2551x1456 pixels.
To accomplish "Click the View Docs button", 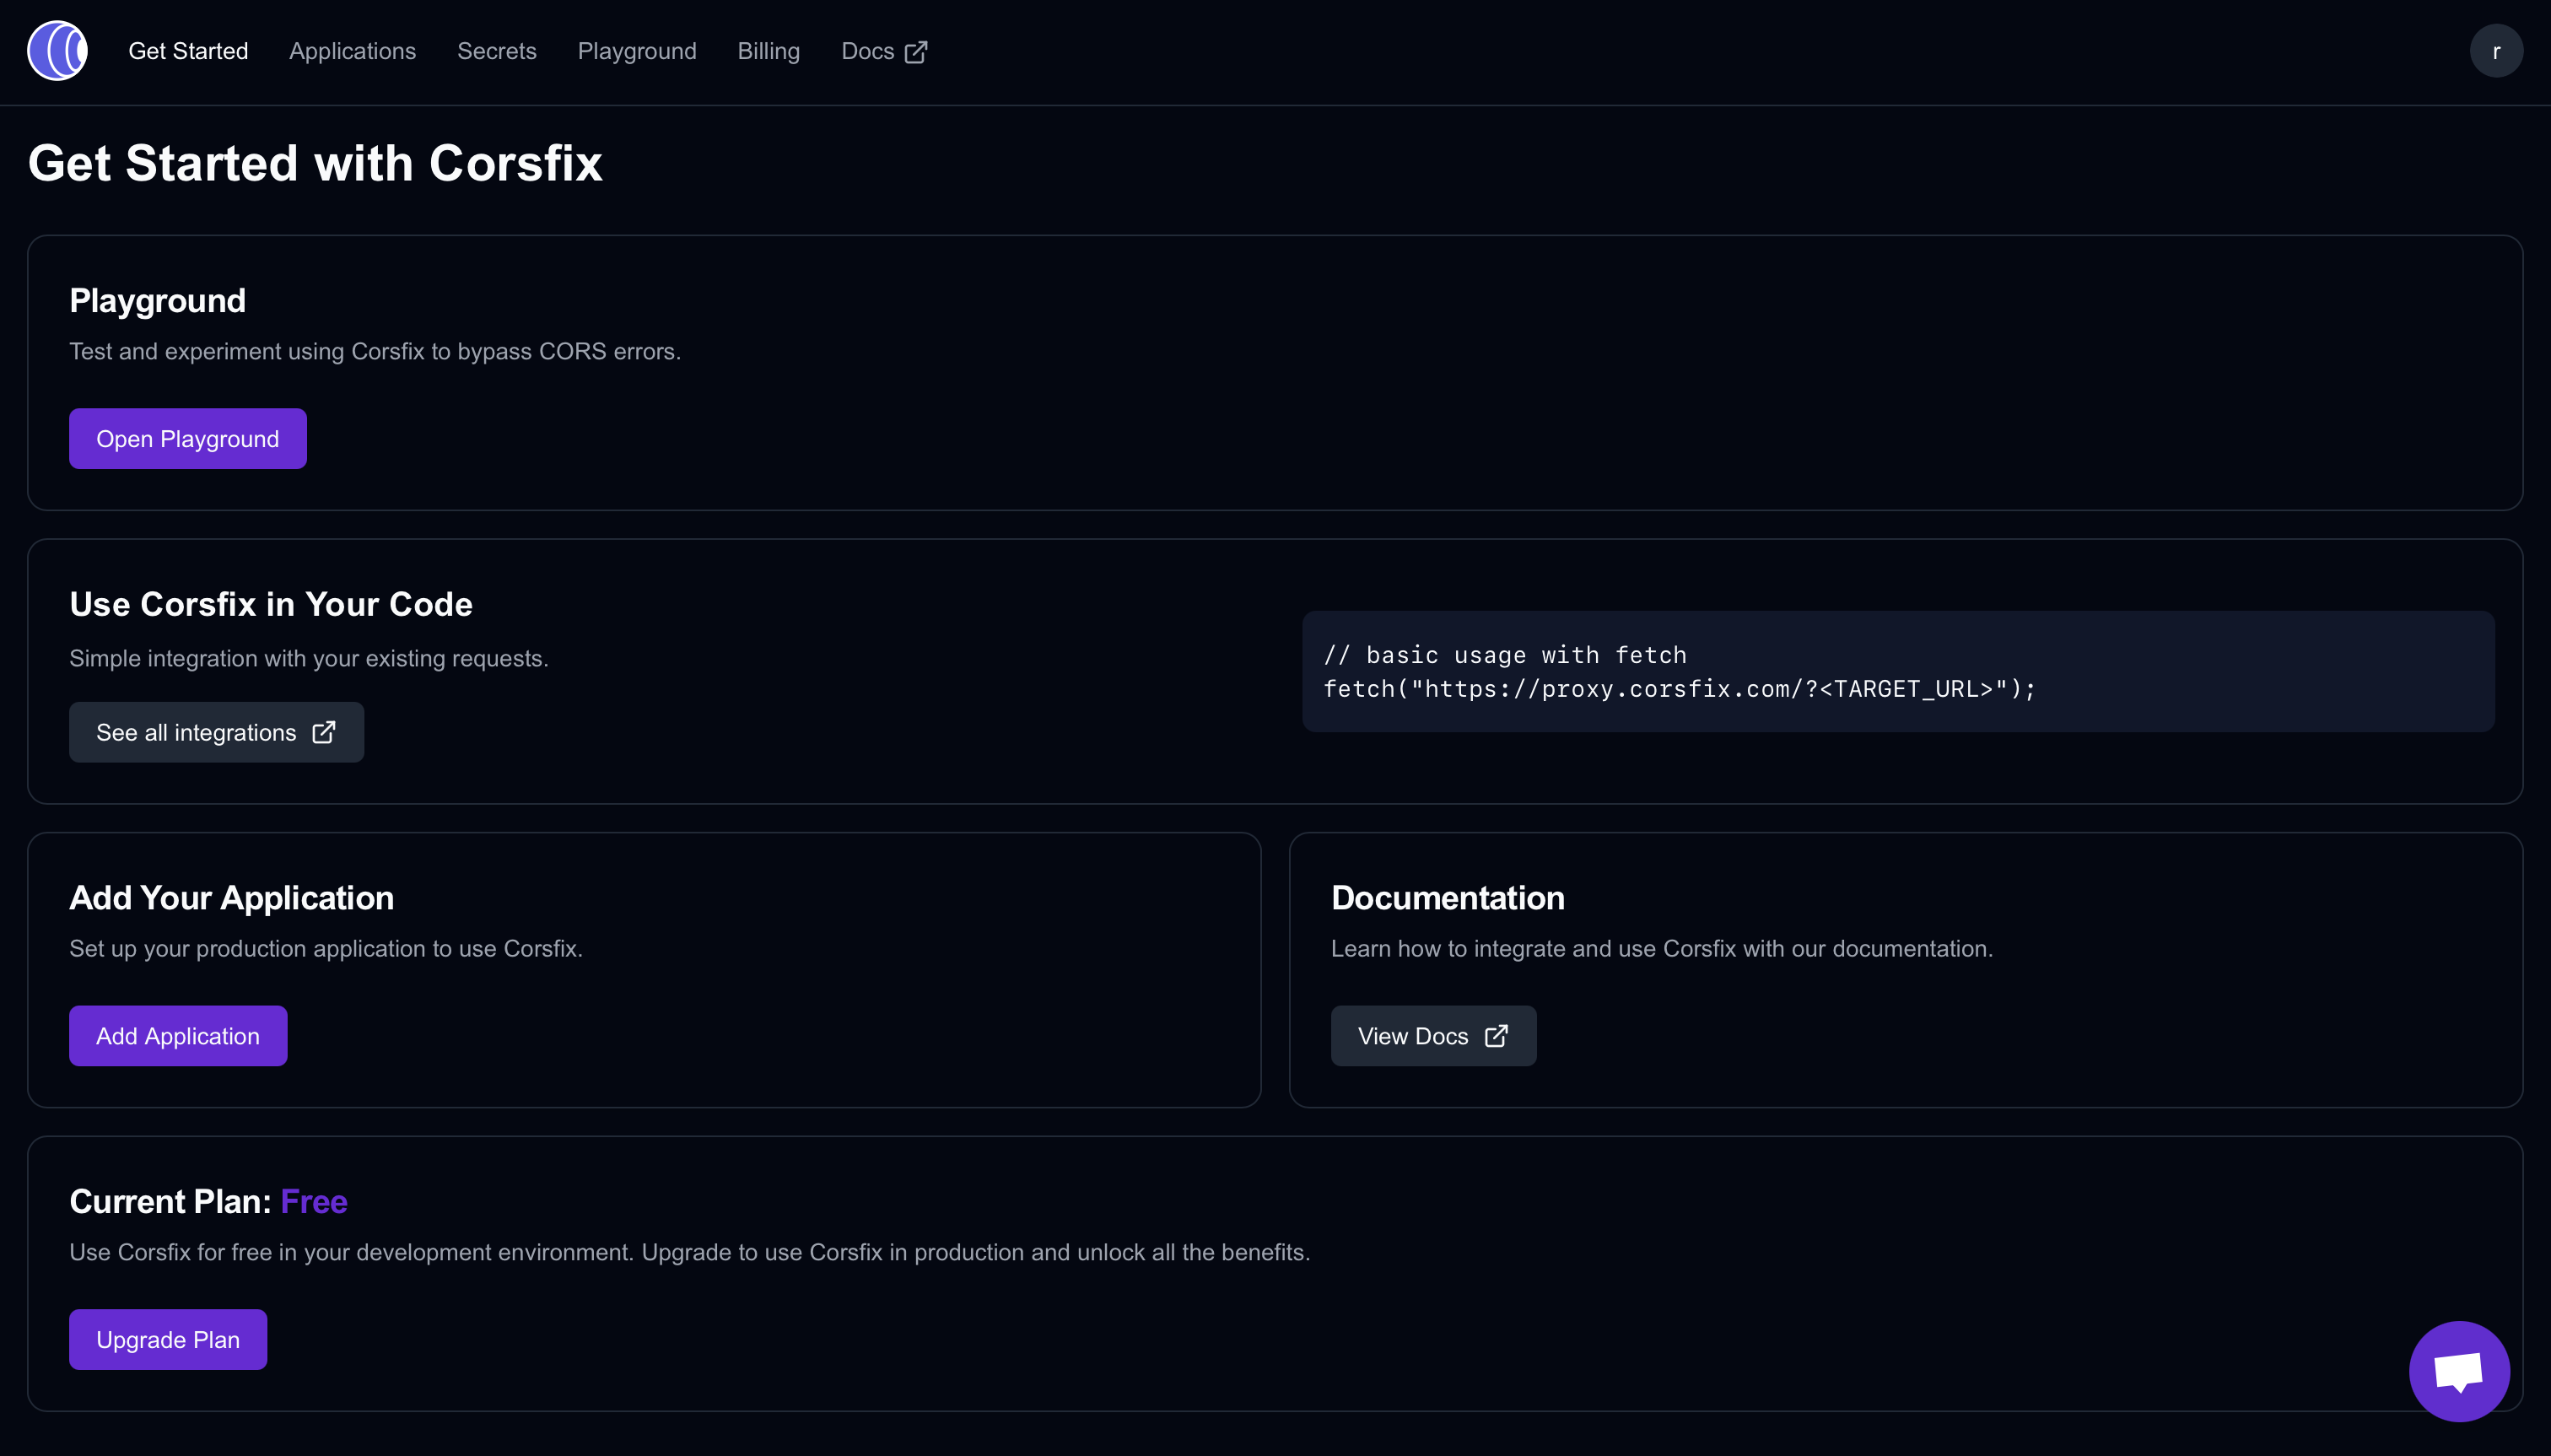I will [1433, 1036].
